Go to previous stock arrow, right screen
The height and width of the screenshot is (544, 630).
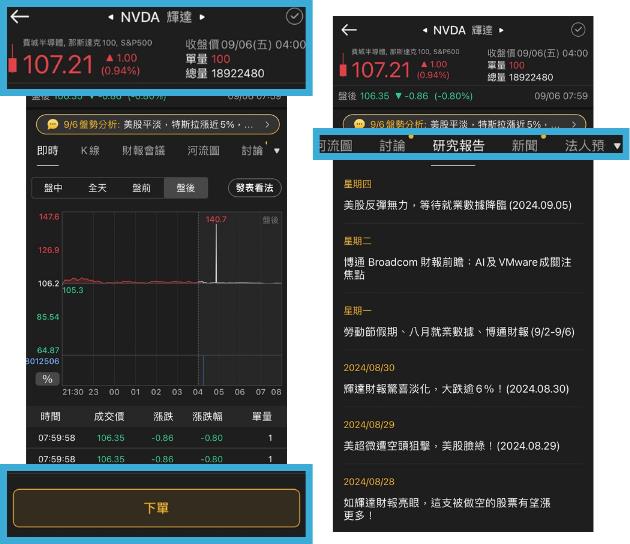425,30
